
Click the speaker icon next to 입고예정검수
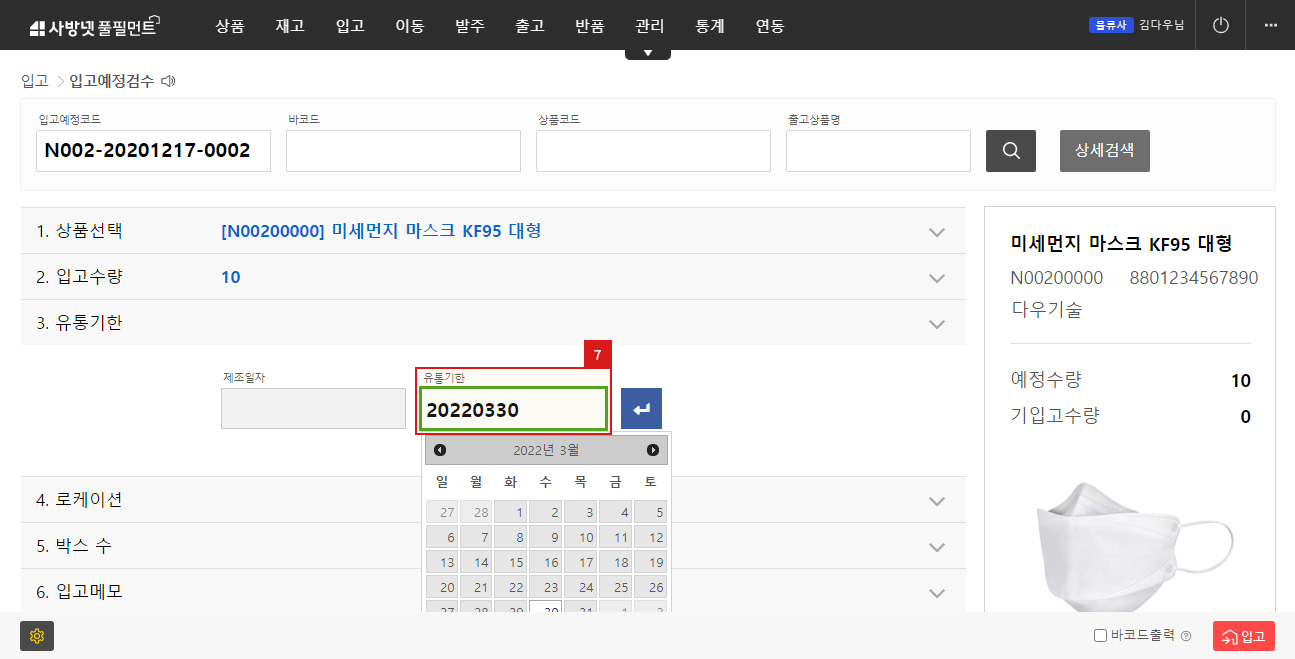tap(167, 80)
